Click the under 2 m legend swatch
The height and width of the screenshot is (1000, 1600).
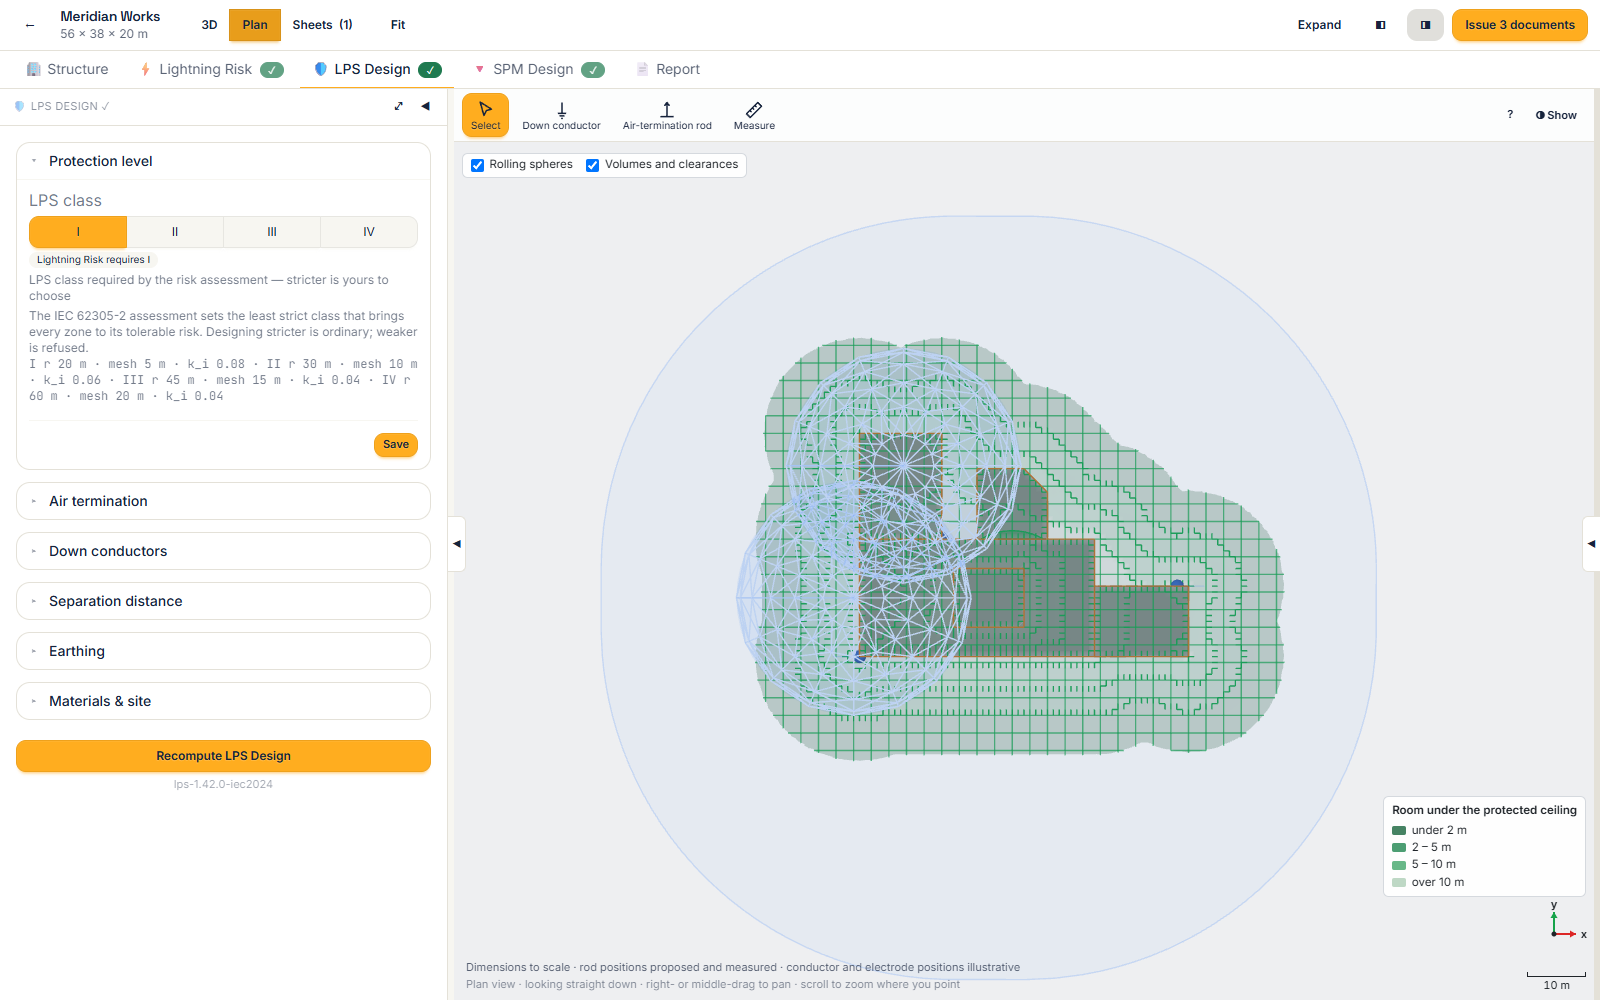click(1399, 830)
